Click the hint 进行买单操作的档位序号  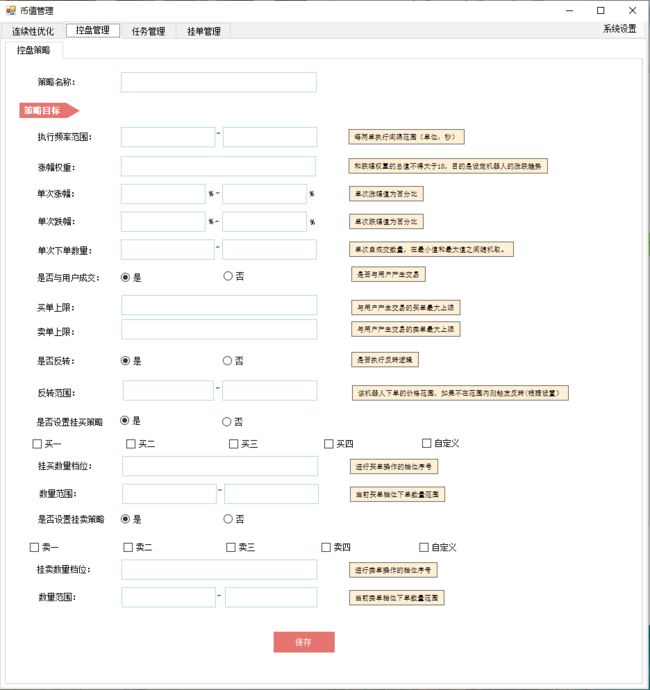394,466
